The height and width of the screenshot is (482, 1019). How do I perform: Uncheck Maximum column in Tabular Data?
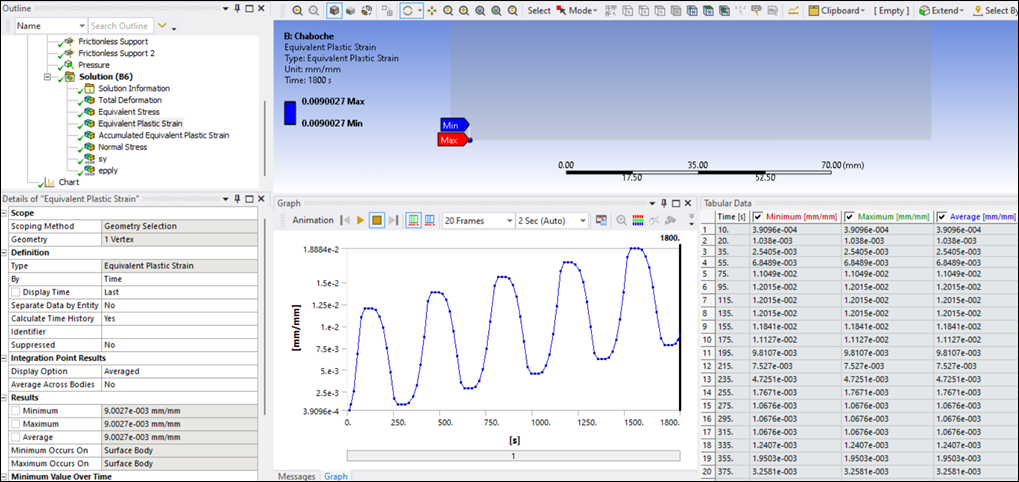850,217
